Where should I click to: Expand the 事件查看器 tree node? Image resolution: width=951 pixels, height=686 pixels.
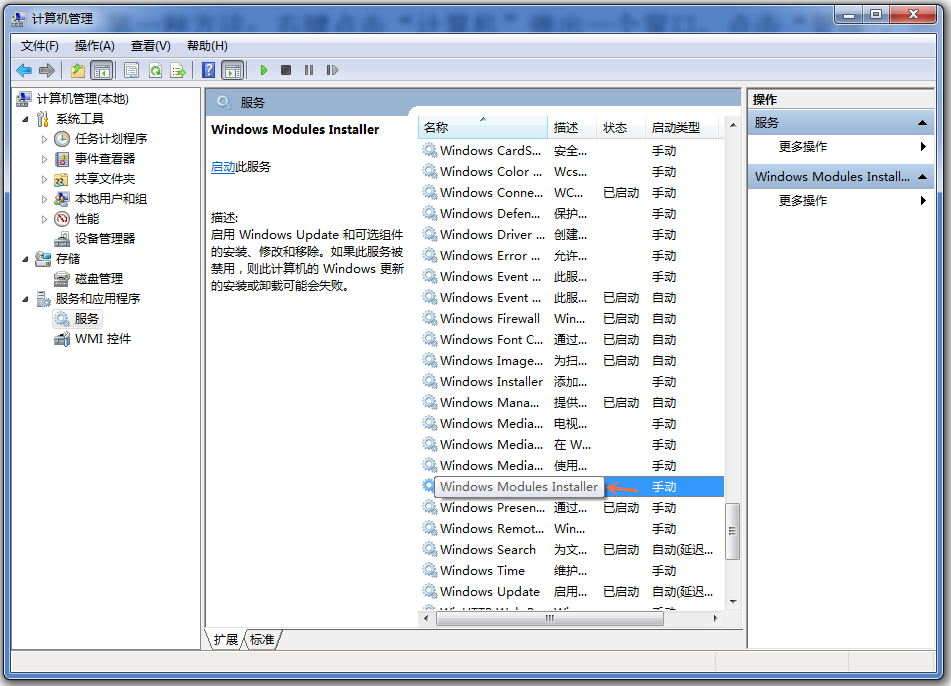(x=45, y=159)
